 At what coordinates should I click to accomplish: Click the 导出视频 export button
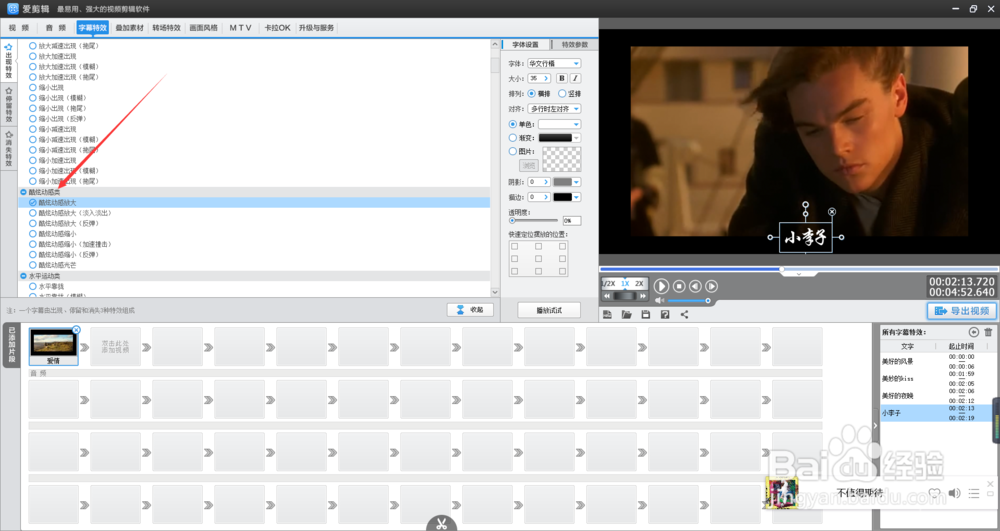(961, 311)
